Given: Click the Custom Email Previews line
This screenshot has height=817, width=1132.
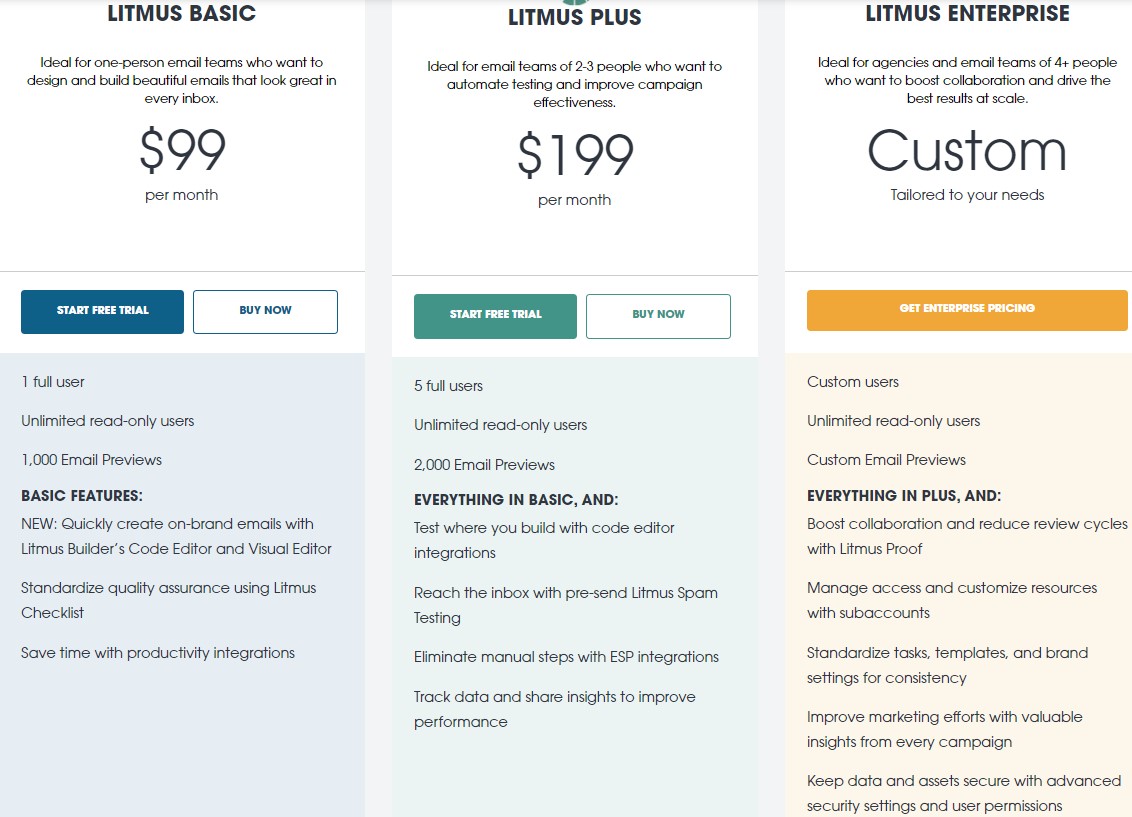Looking at the screenshot, I should 886,460.
